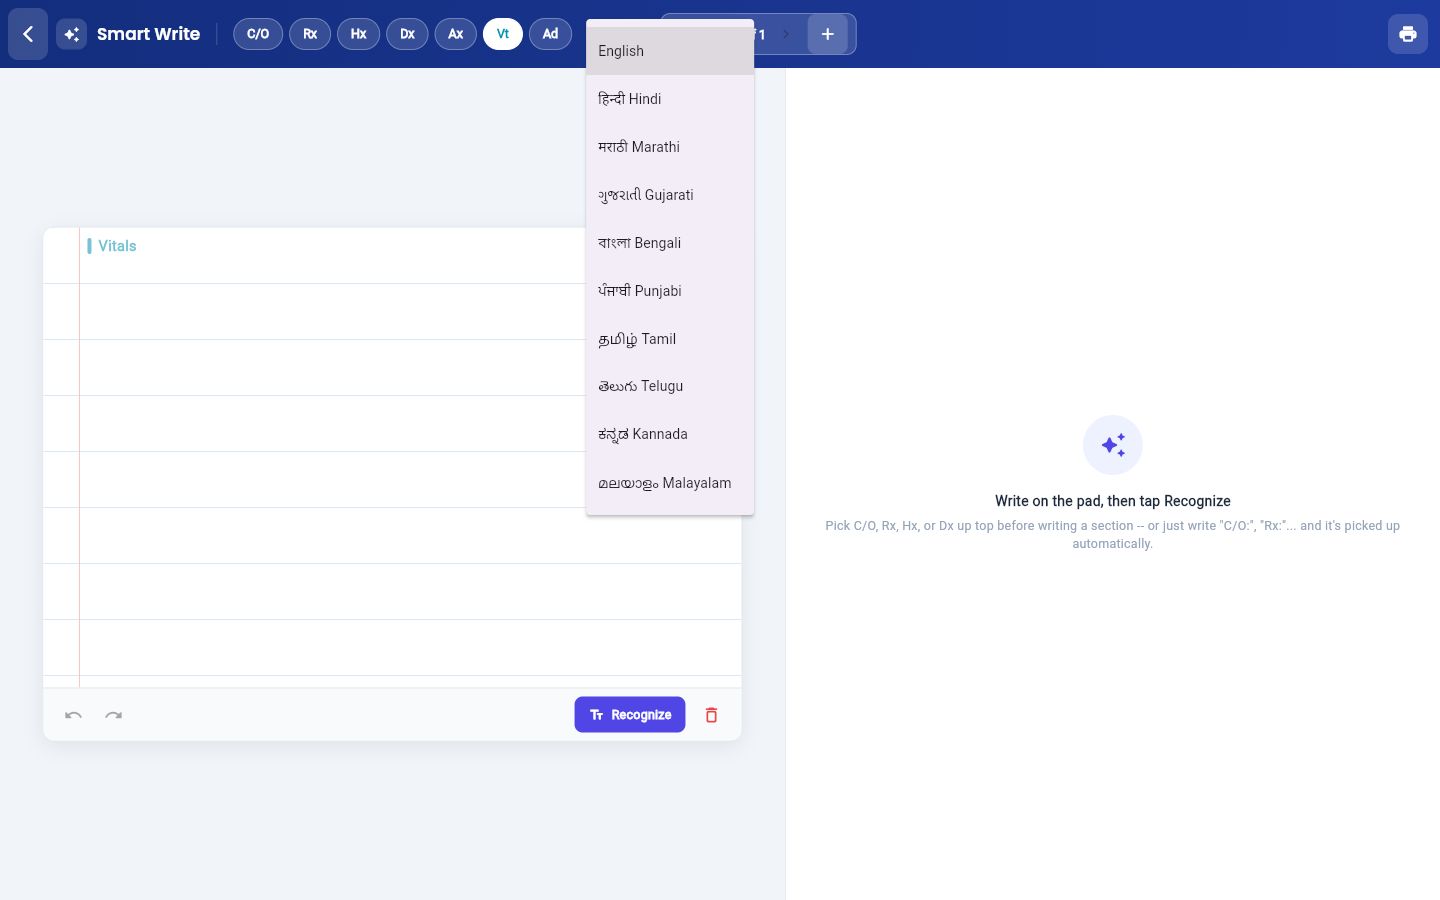Choose the Dx section chip
This screenshot has height=900, width=1440.
click(407, 34)
